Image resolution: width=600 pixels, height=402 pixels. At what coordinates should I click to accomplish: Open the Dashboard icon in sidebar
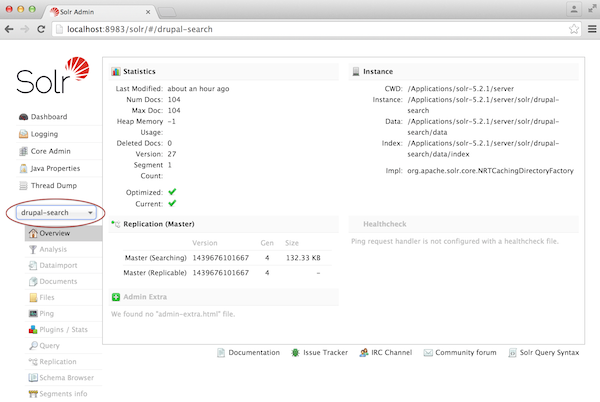pos(23,117)
